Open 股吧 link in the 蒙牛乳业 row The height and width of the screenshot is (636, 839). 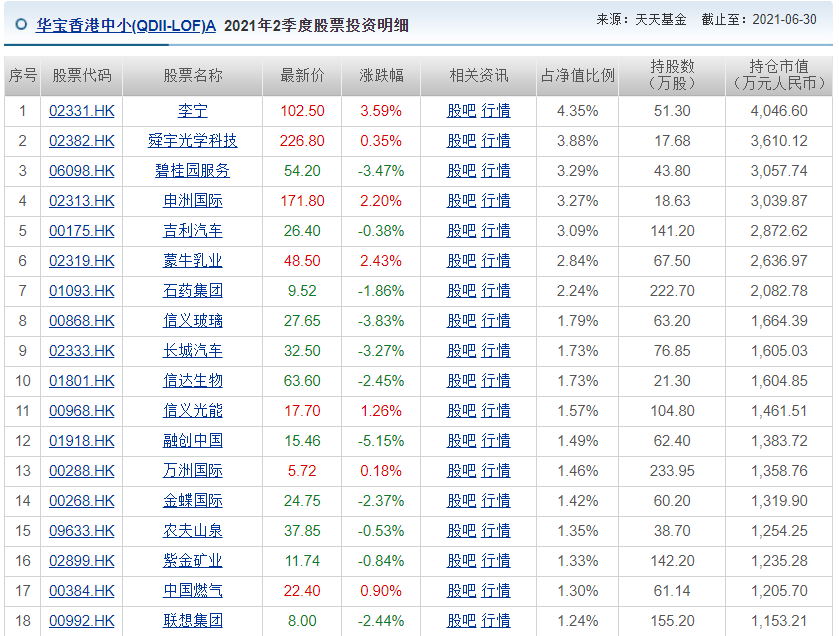click(x=461, y=260)
